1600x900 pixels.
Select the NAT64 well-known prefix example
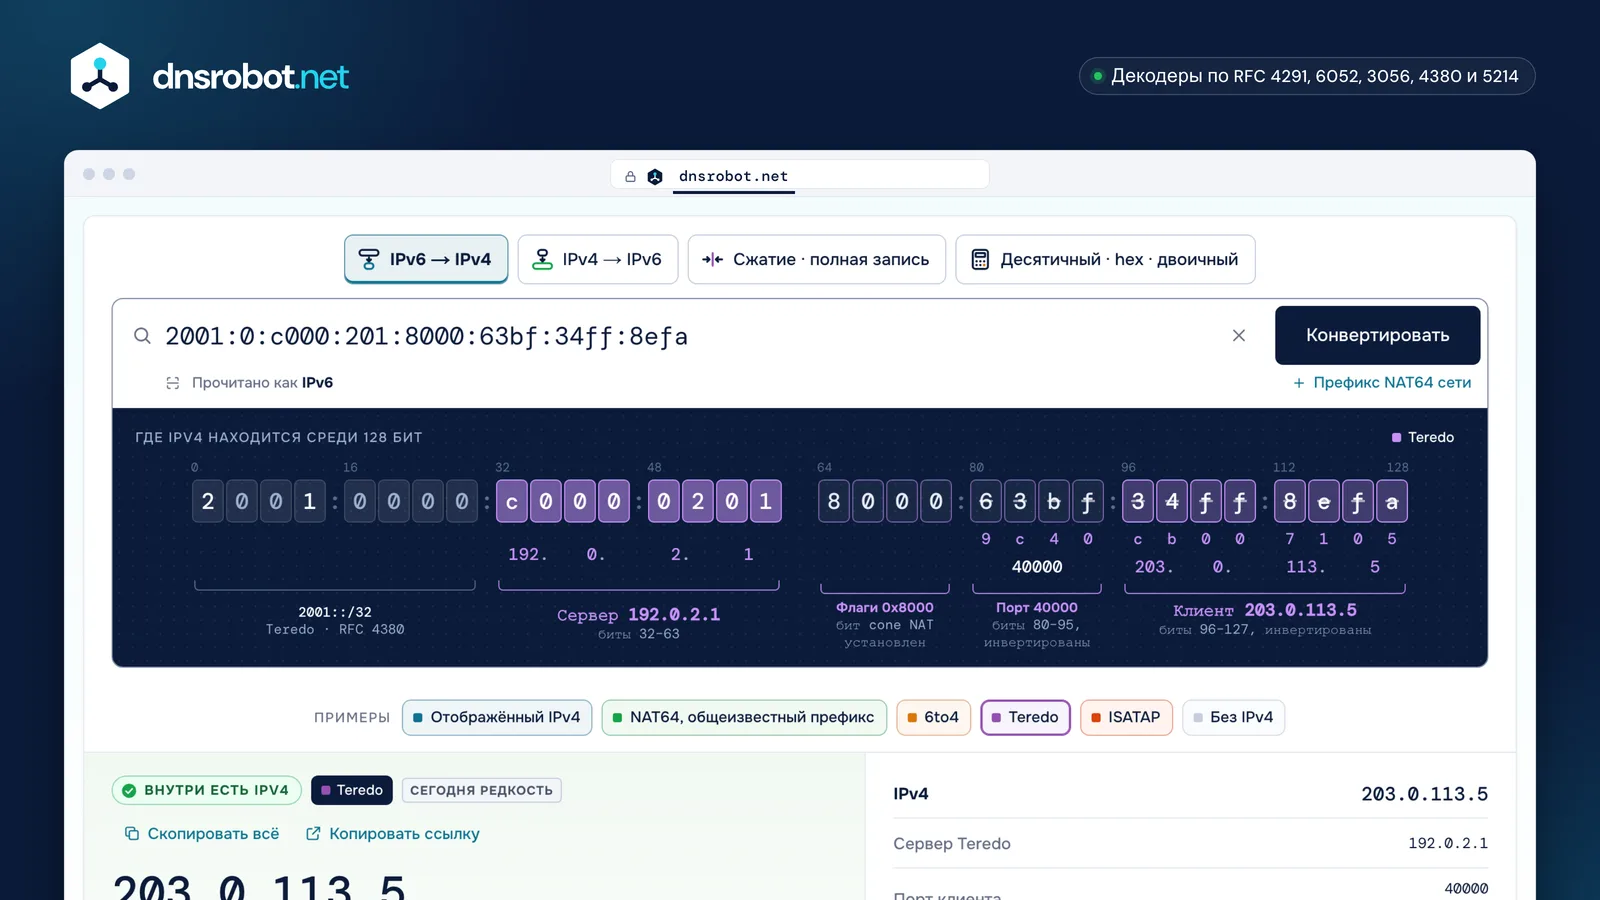coord(744,717)
